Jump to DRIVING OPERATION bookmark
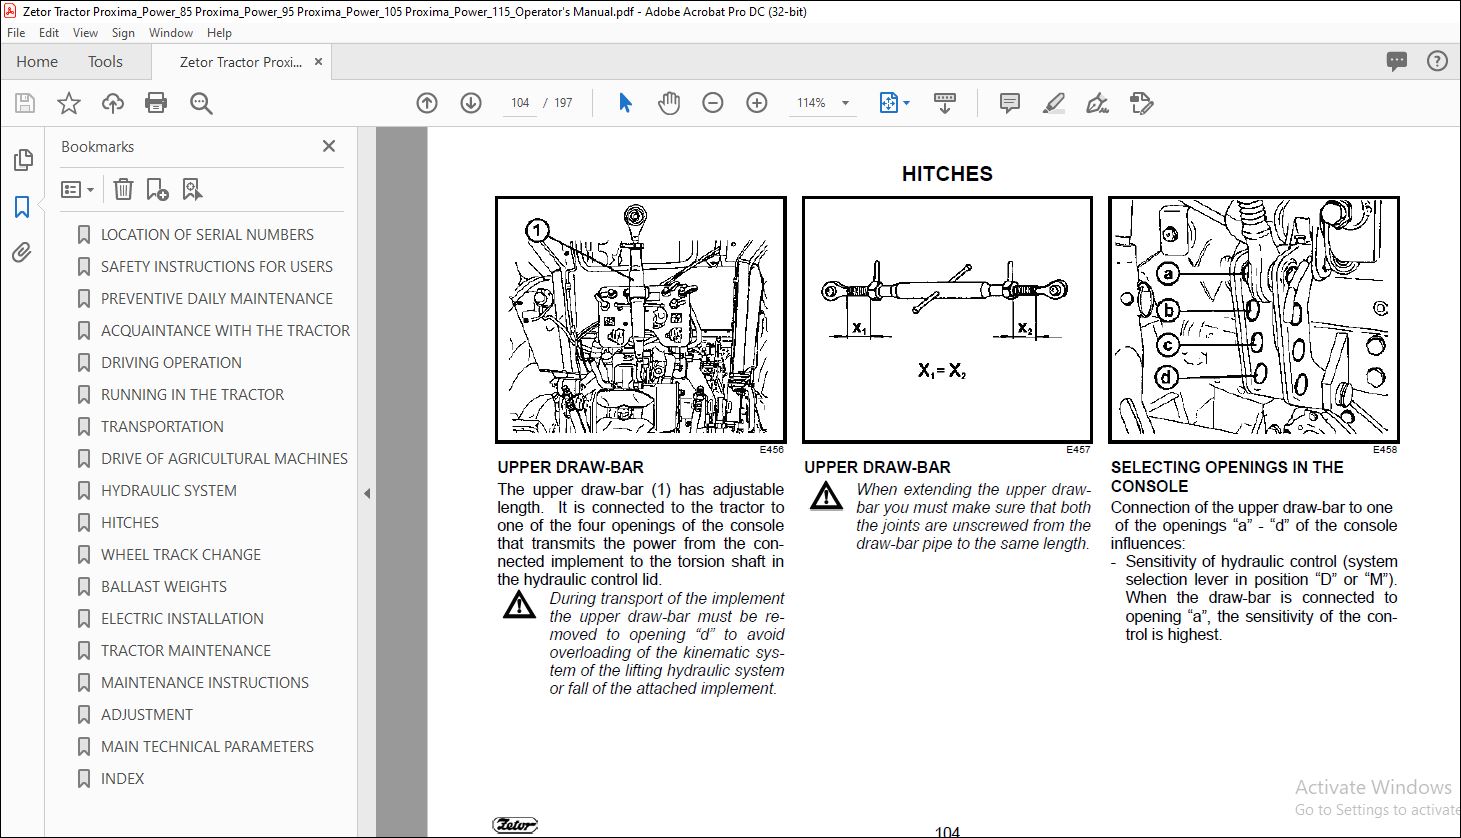 coord(171,363)
